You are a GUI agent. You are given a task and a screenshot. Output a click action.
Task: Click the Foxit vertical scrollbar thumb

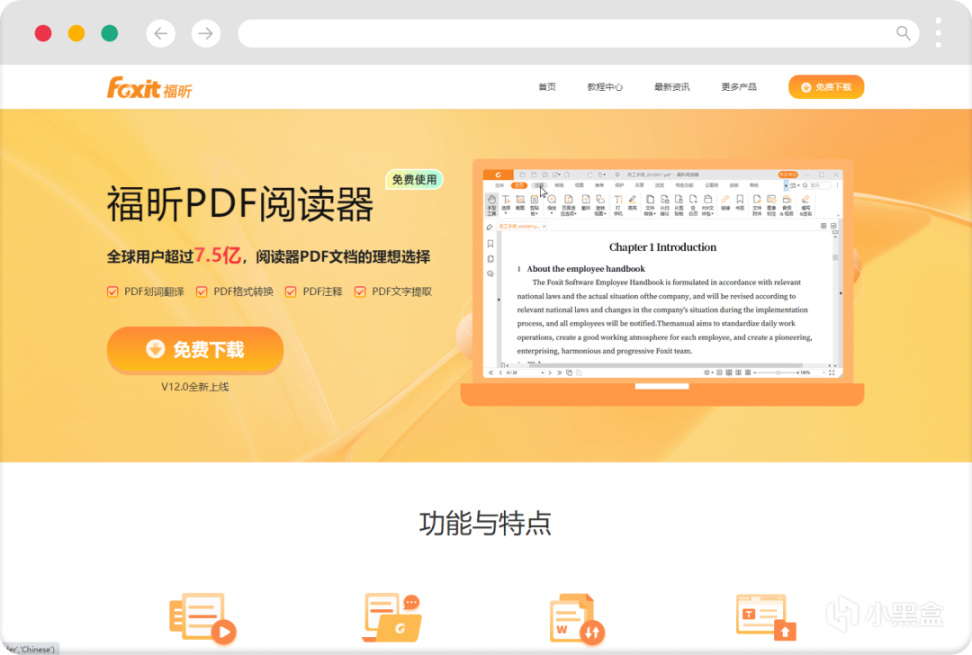[x=835, y=257]
